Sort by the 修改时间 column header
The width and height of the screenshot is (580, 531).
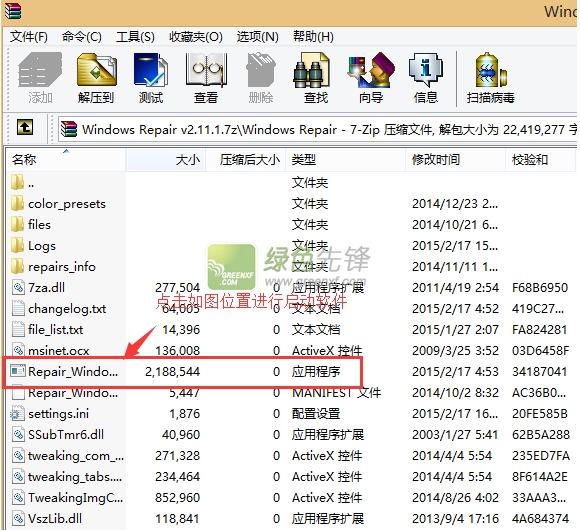click(x=455, y=160)
